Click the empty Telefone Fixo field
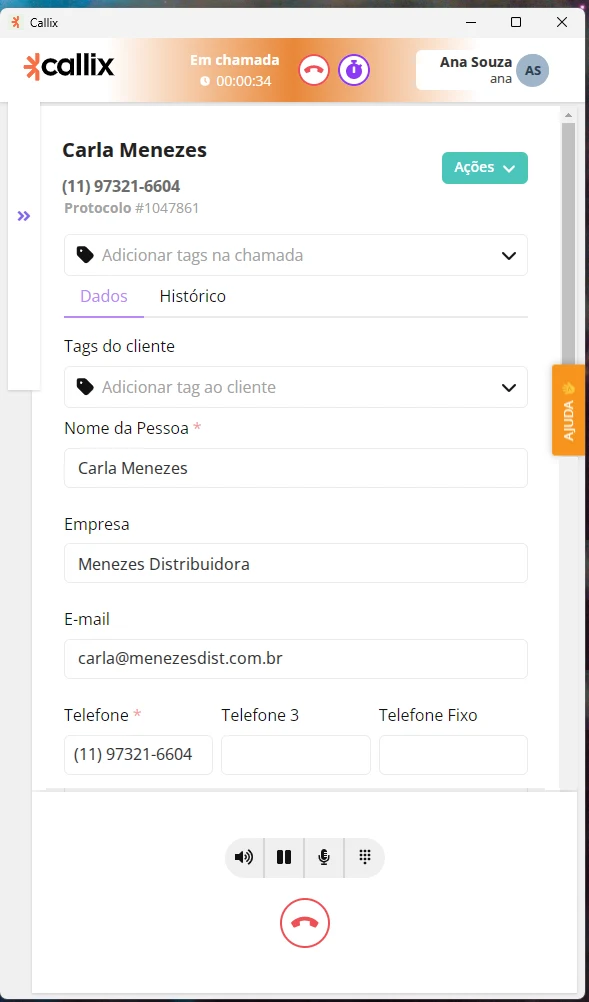Viewport: 589px width, 1002px height. click(x=453, y=755)
